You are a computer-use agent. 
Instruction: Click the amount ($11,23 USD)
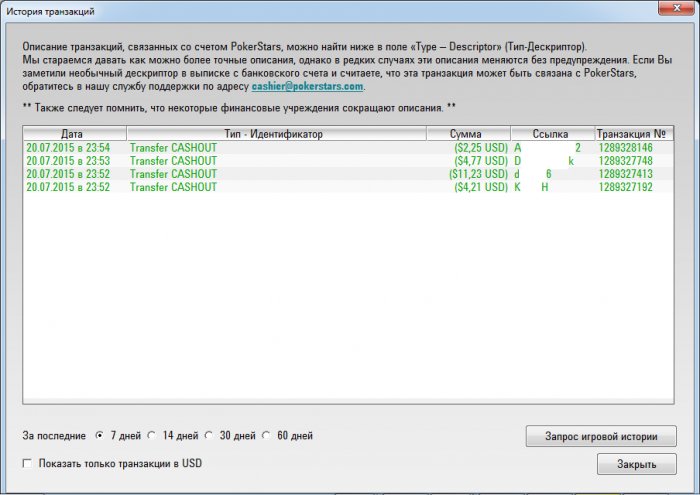pos(478,174)
